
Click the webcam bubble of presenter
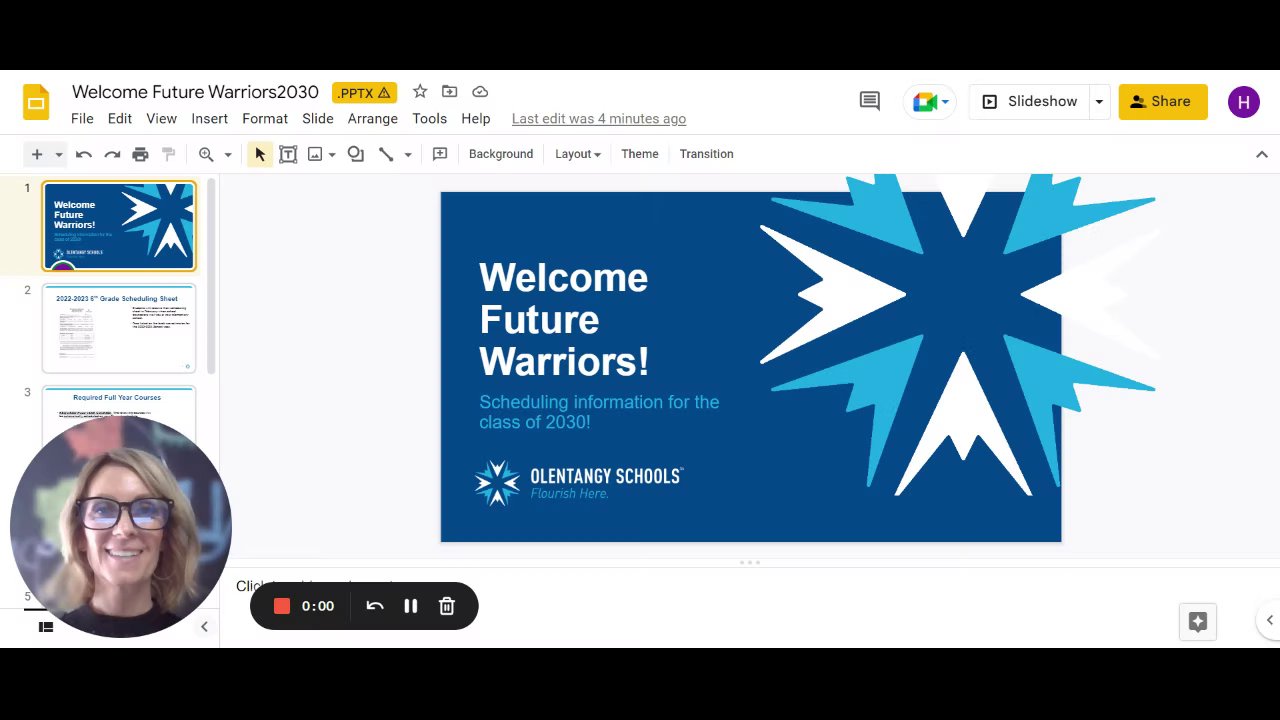coord(121,527)
